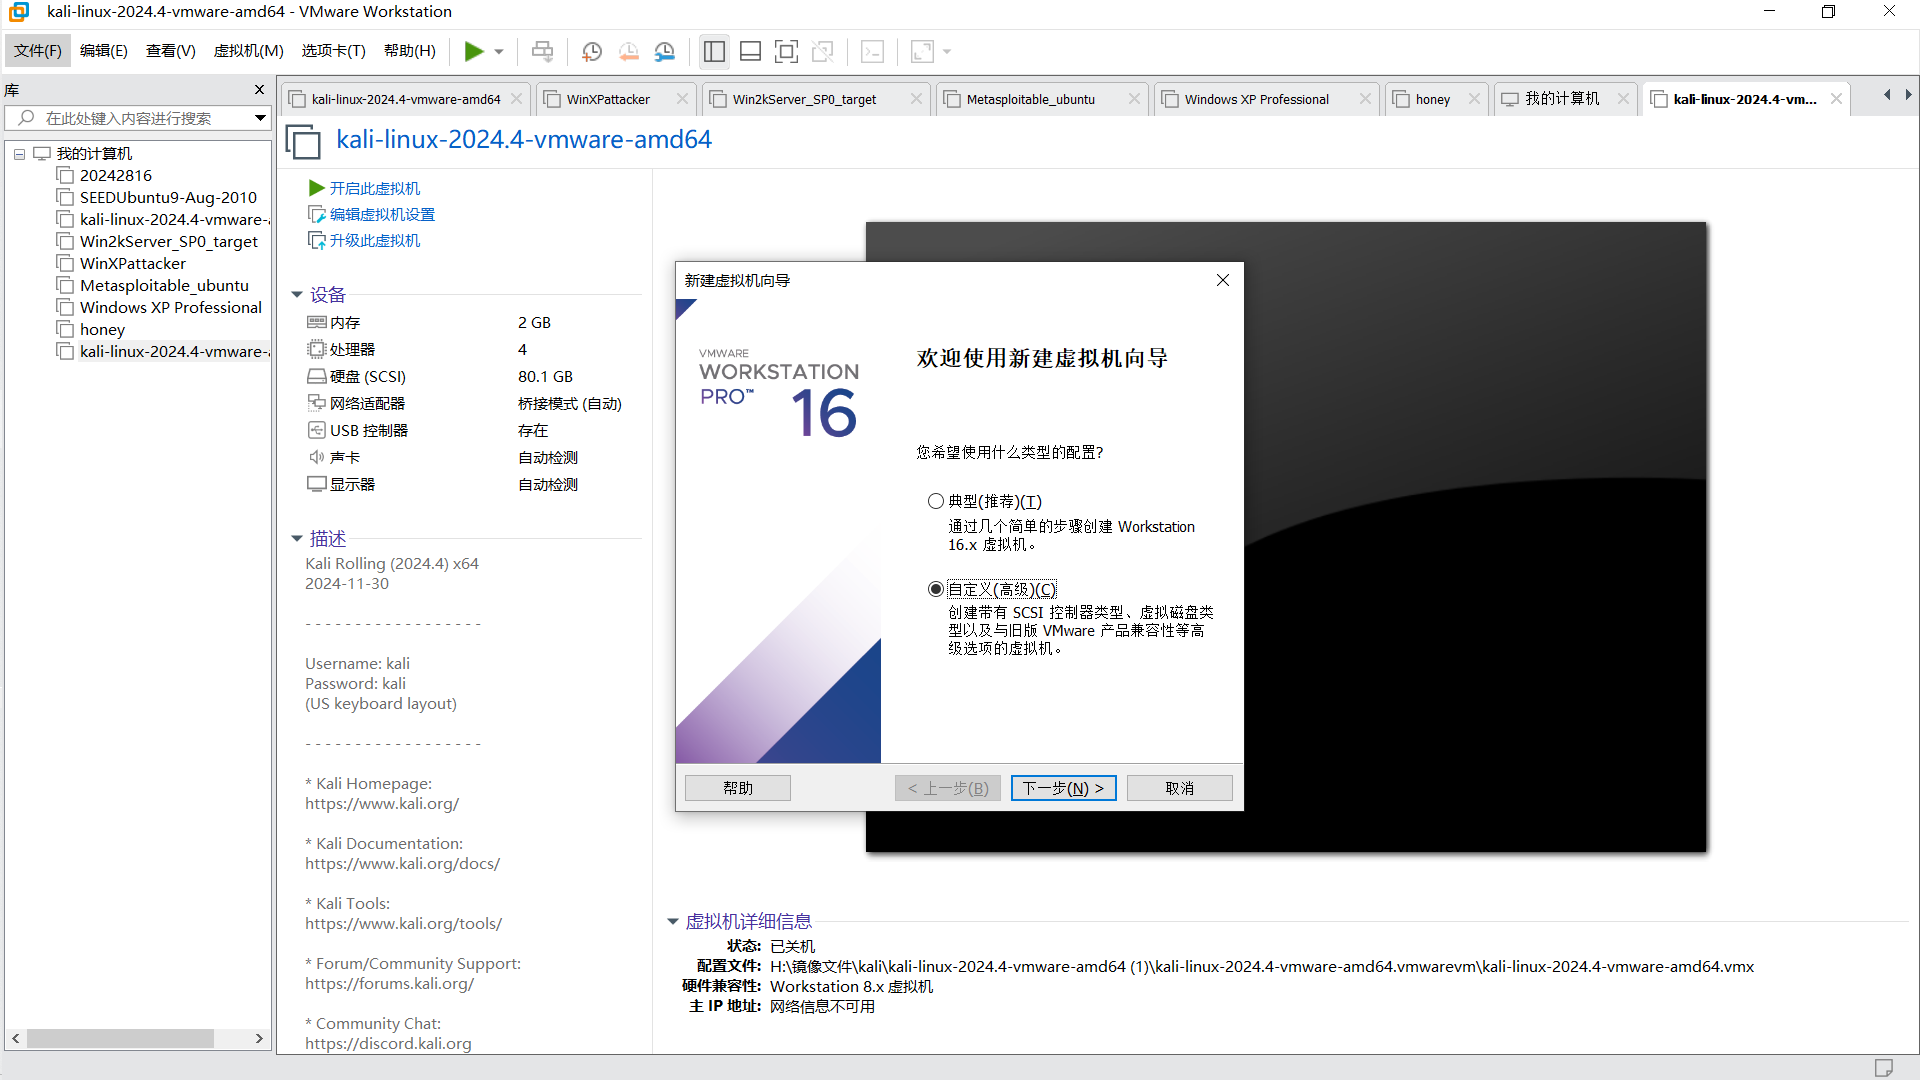Screen dimensions: 1920x1080
Task: Take a snapshot with clock-plus icon
Action: click(592, 51)
